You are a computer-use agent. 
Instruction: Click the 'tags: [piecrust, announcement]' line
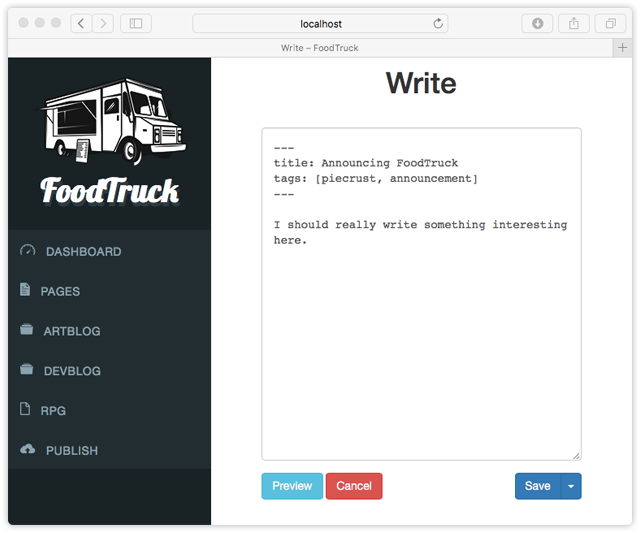pyautogui.click(x=376, y=179)
